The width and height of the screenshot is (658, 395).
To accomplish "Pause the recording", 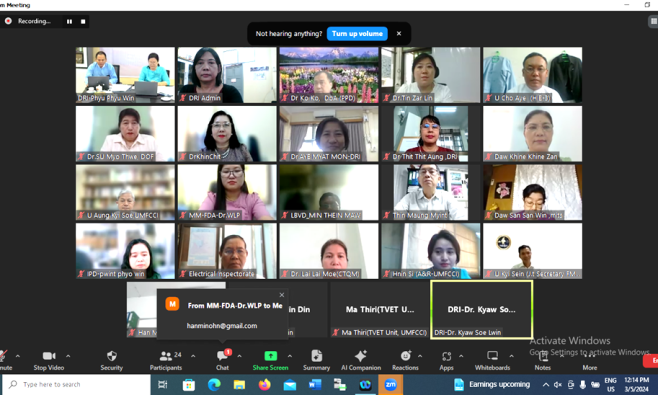I will [x=69, y=21].
